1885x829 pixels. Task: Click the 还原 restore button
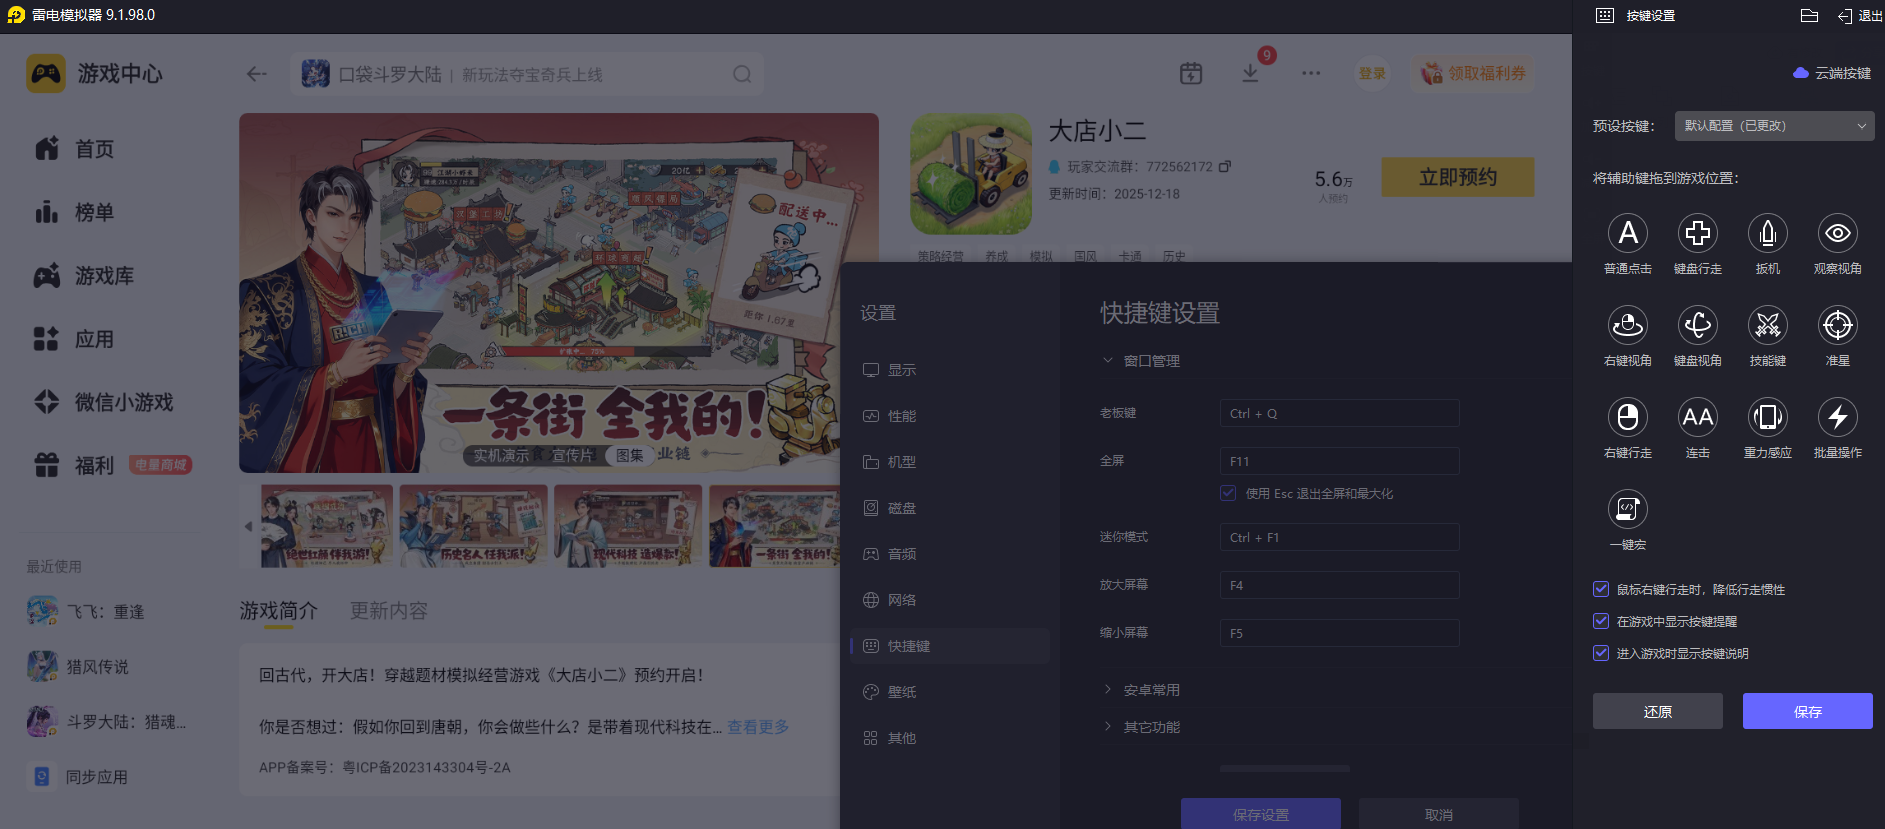pos(1657,711)
